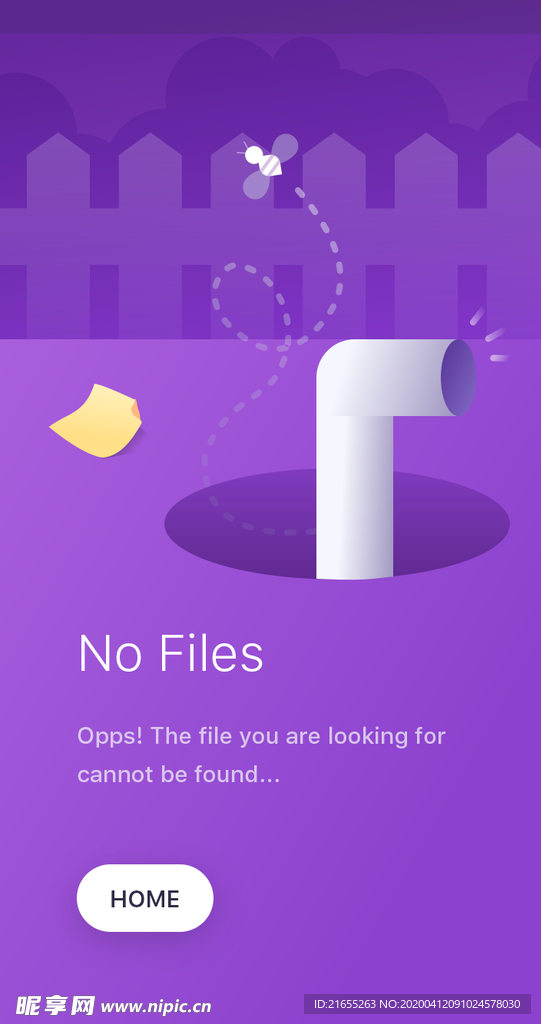The height and width of the screenshot is (1024, 541).
Task: Tap the "Opps! The file you are looking for" message
Action: (261, 736)
